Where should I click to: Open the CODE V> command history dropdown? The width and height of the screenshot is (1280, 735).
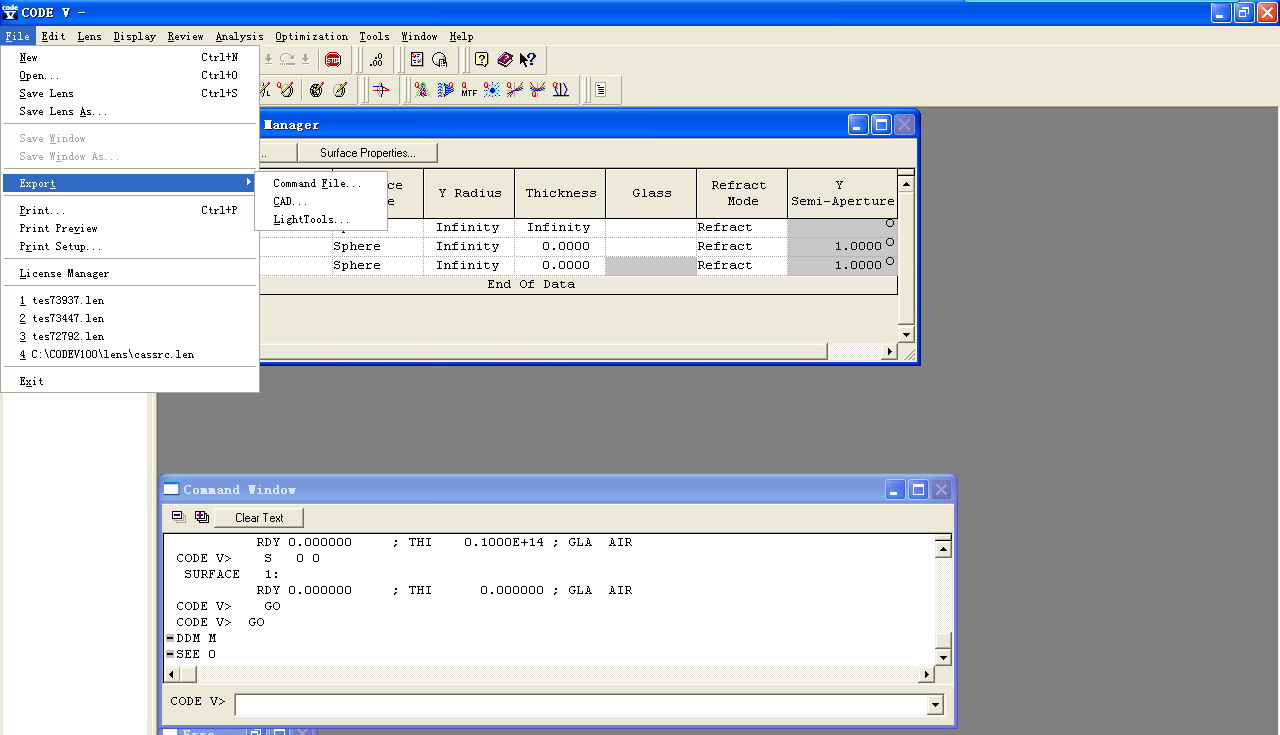(x=935, y=705)
